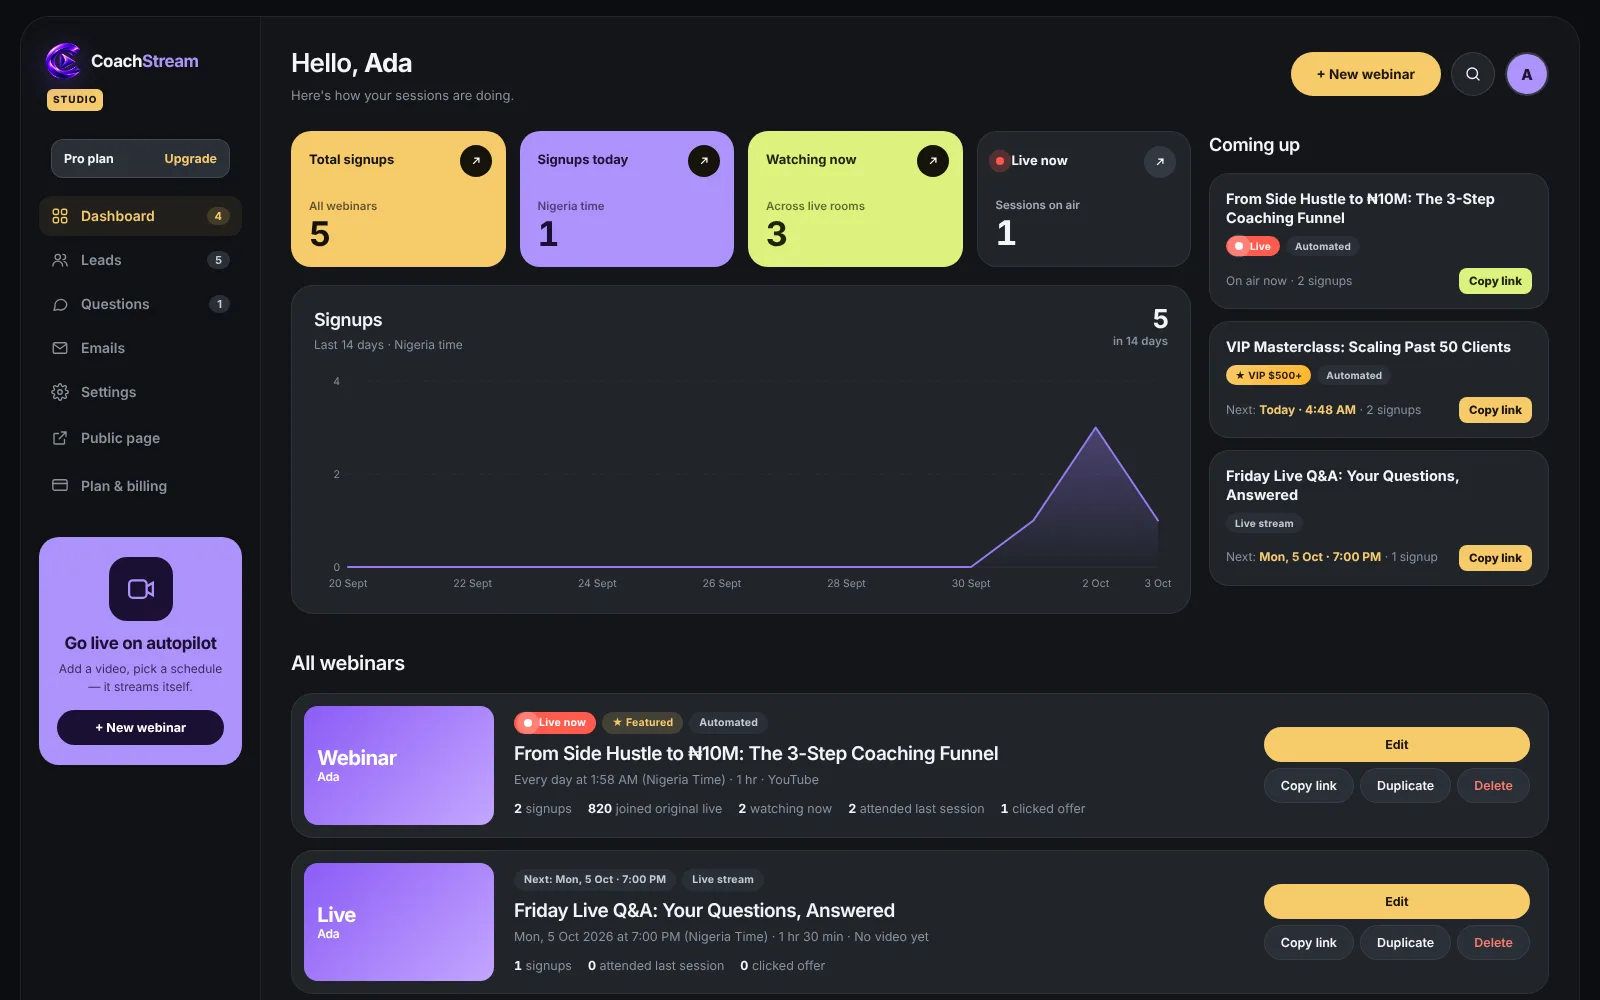The image size is (1600, 1000).
Task: Click the video camera icon in autopilot promo
Action: coord(141,589)
